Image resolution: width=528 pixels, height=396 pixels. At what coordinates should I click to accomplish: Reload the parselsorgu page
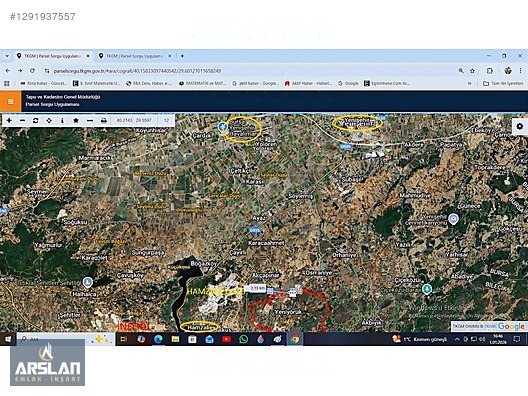pyautogui.click(x=32, y=71)
